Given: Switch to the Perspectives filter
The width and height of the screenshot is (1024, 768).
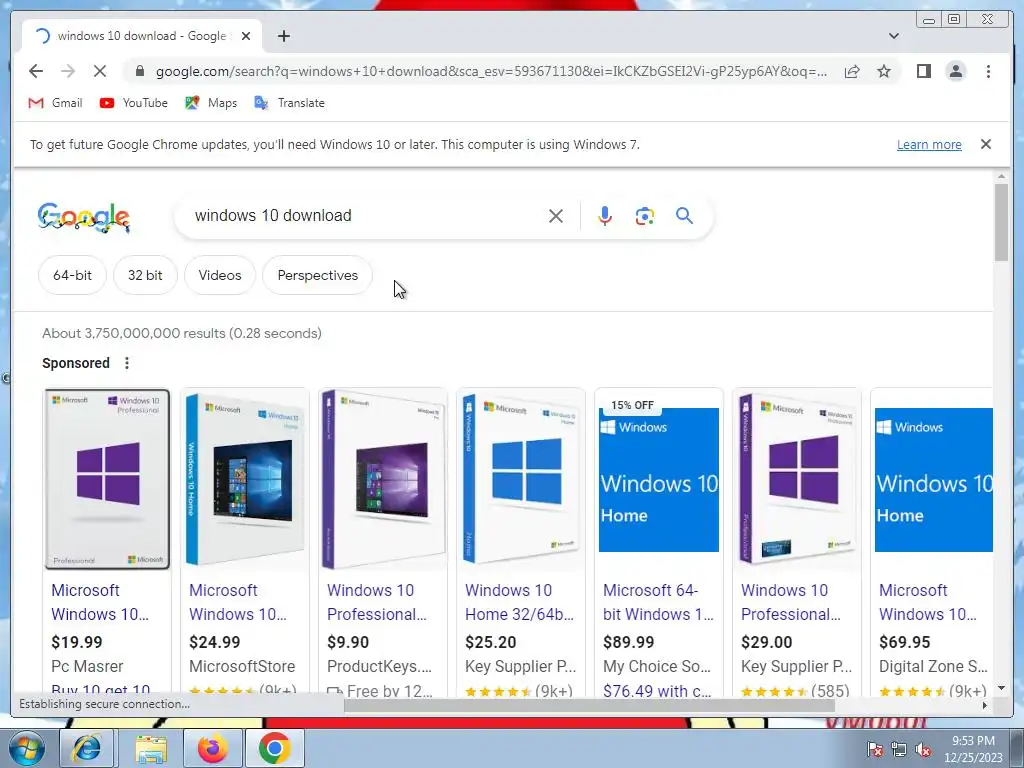Looking at the screenshot, I should point(317,275).
